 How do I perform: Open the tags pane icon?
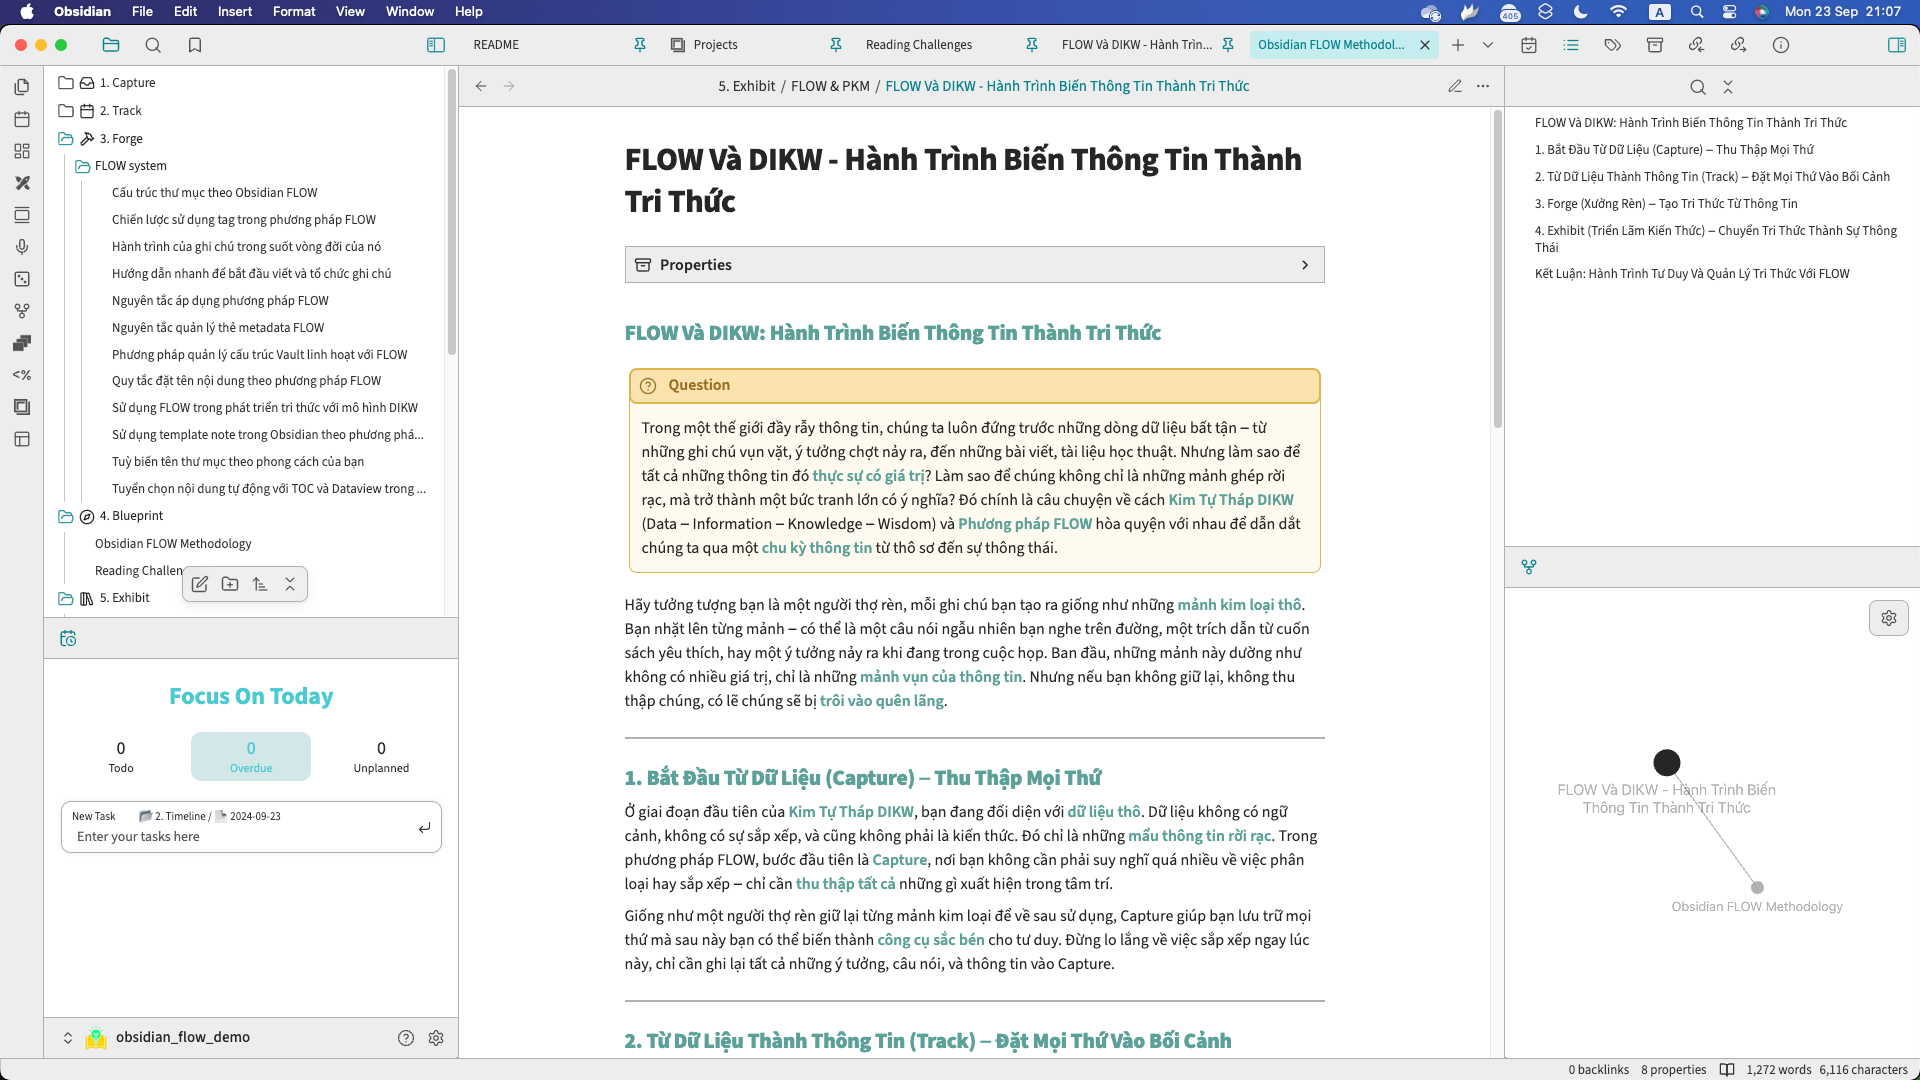pos(1612,44)
